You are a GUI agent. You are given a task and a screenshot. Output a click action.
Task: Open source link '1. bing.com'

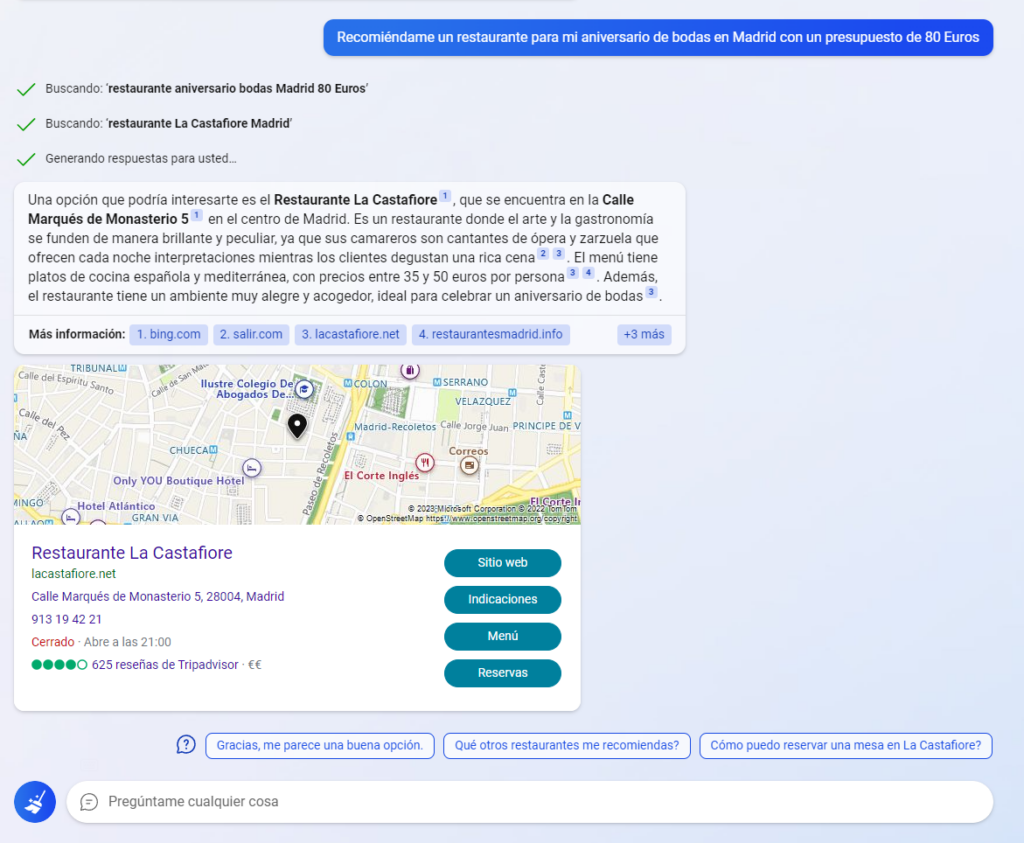(168, 334)
